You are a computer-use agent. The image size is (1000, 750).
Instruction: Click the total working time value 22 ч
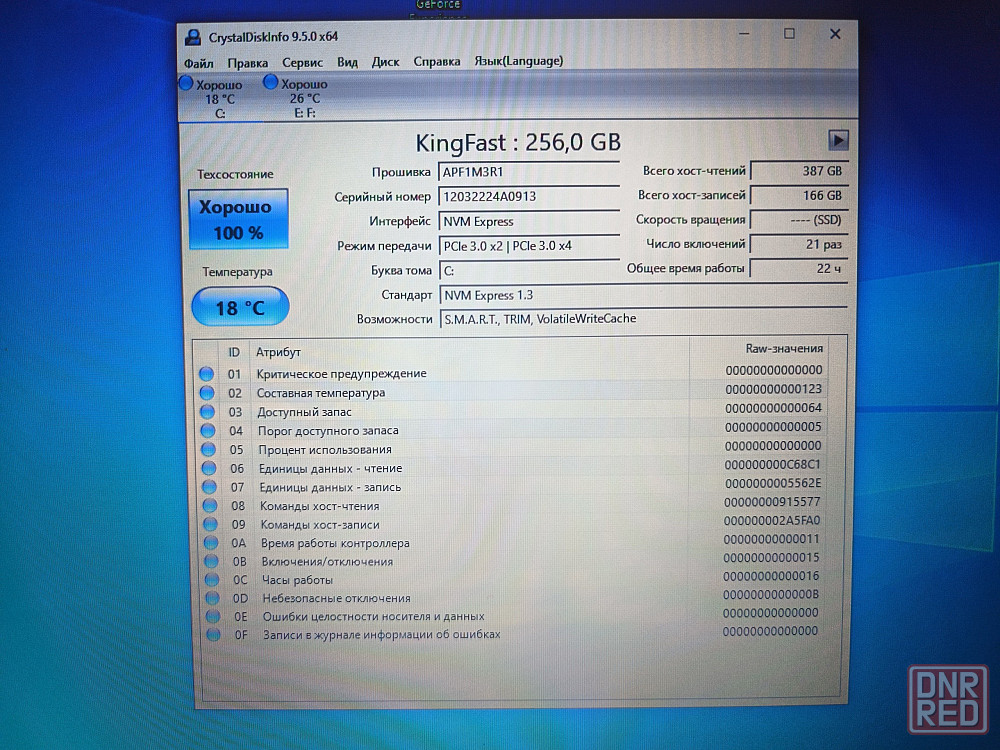coord(800,268)
